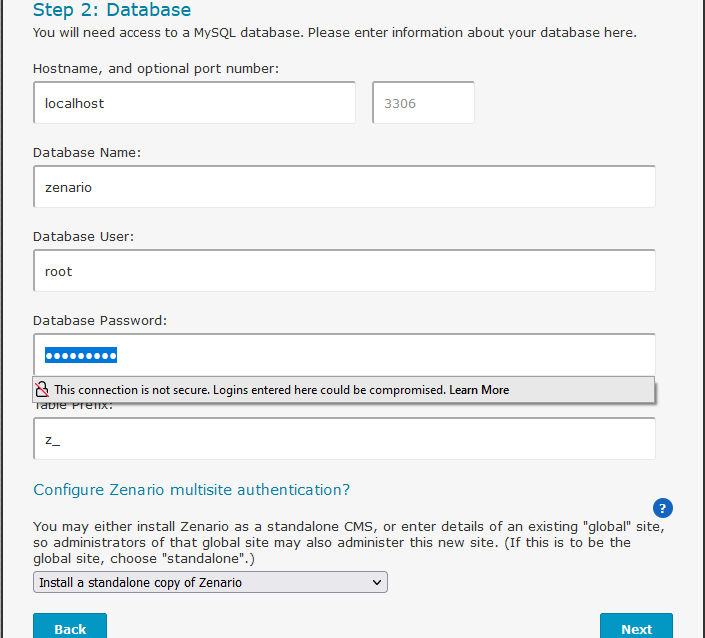Focus the localhost hostname field
Image resolution: width=705 pixels, height=638 pixels.
(194, 103)
